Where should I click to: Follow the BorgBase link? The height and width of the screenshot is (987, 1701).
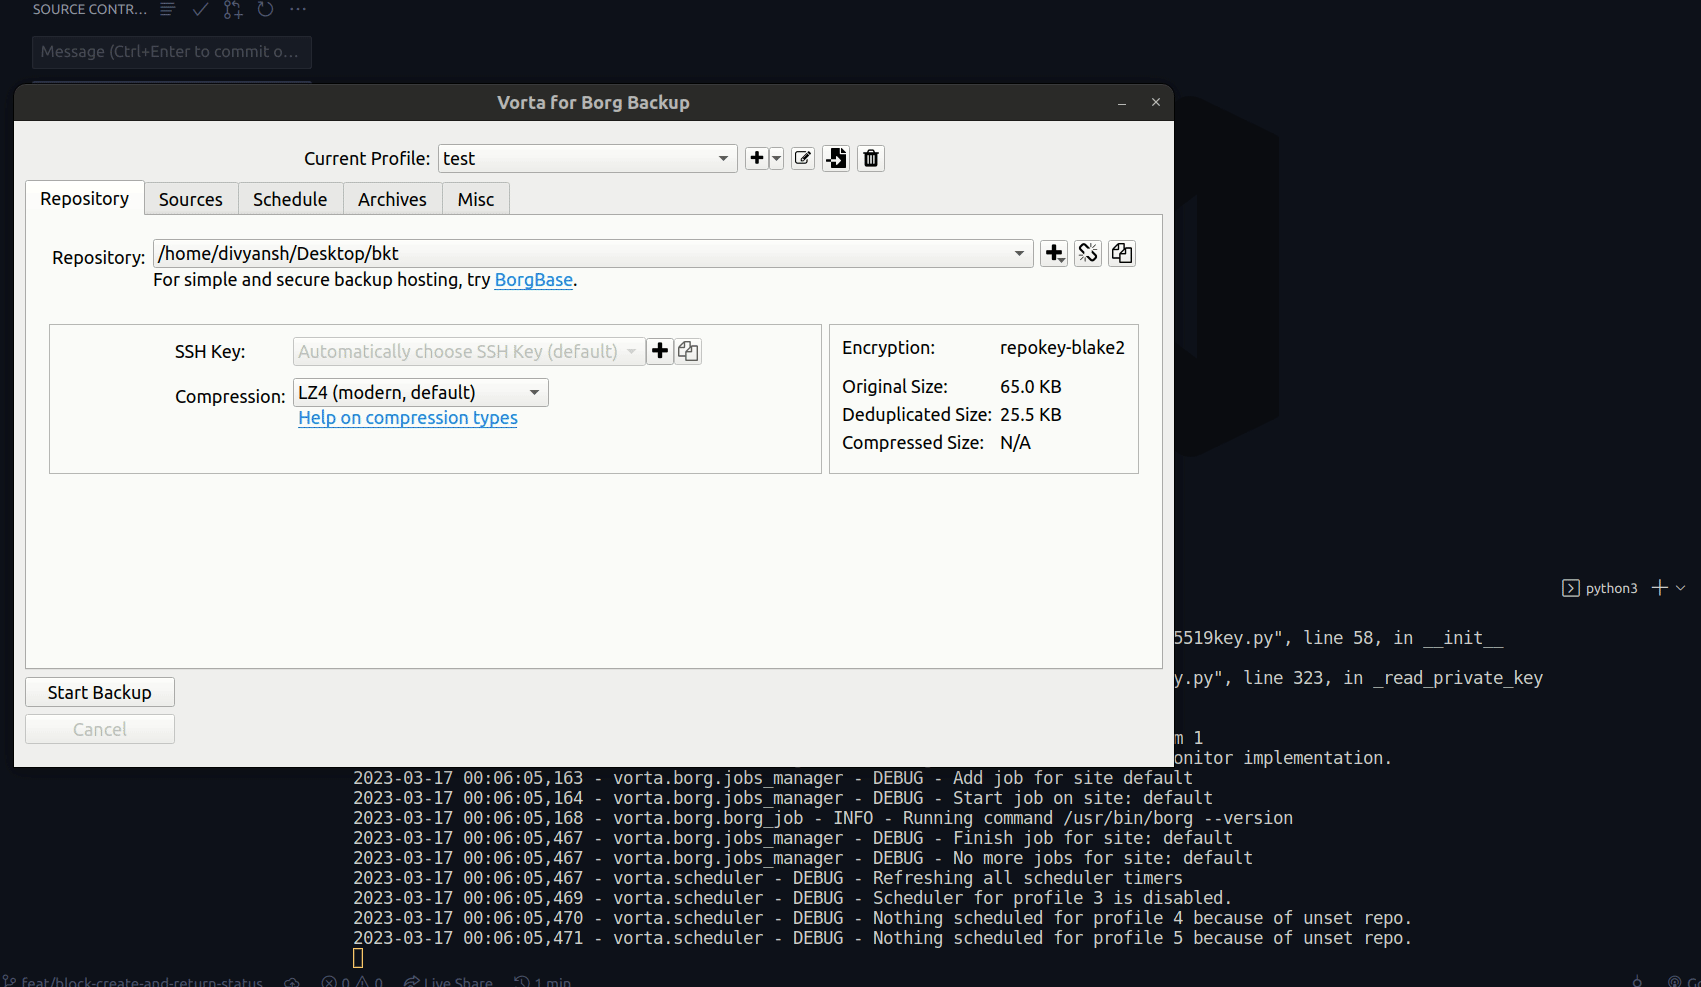tap(534, 280)
